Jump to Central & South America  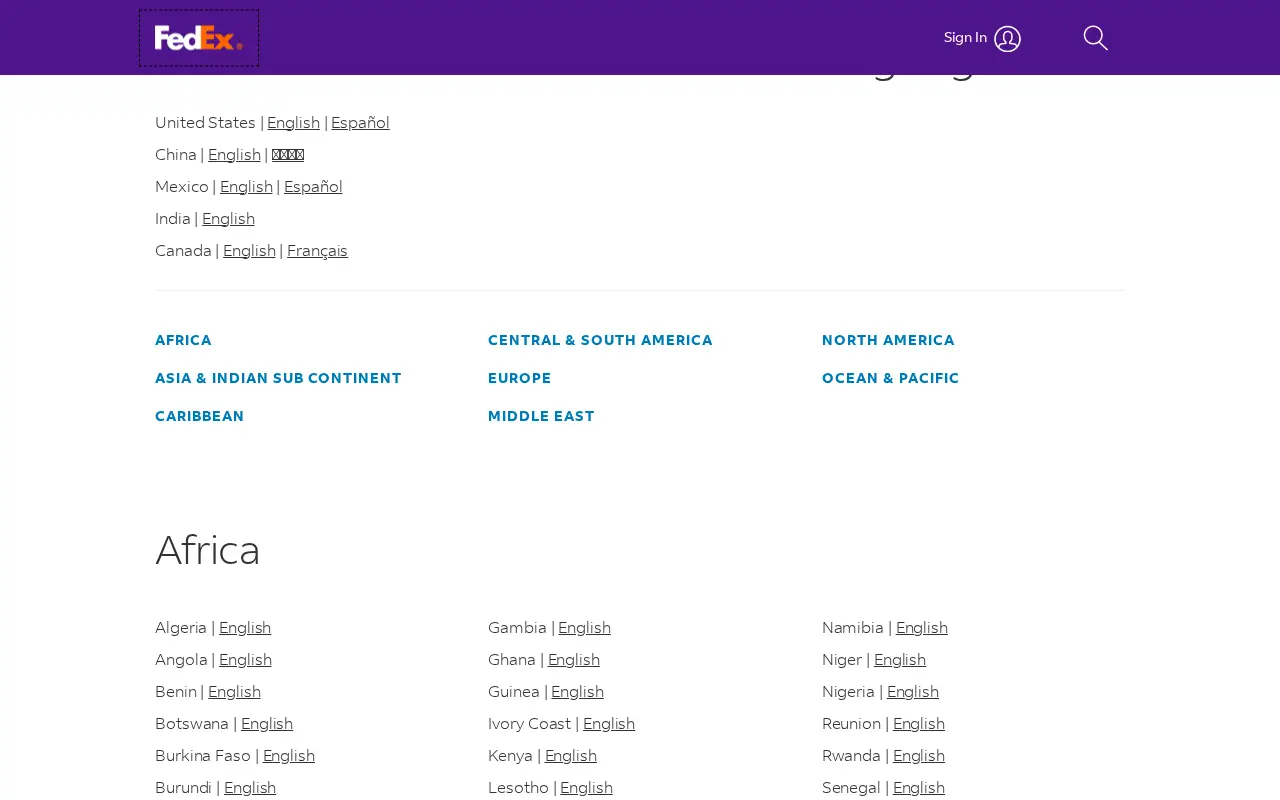[x=600, y=340]
